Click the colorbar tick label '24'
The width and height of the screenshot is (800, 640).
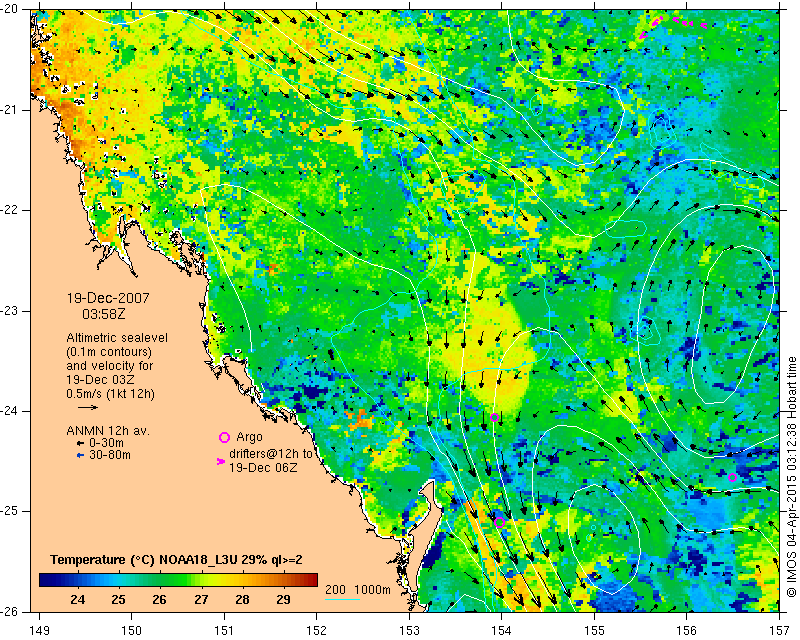[78, 599]
